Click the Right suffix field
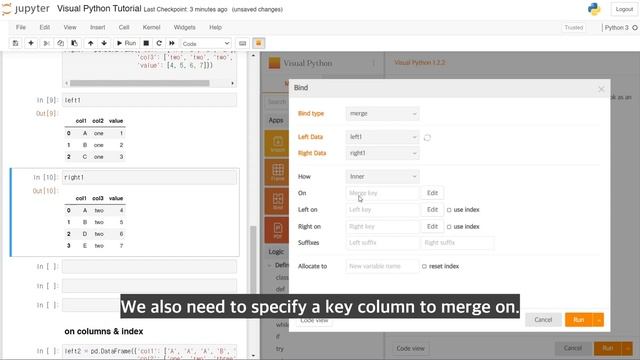The height and width of the screenshot is (360, 640). (457, 242)
